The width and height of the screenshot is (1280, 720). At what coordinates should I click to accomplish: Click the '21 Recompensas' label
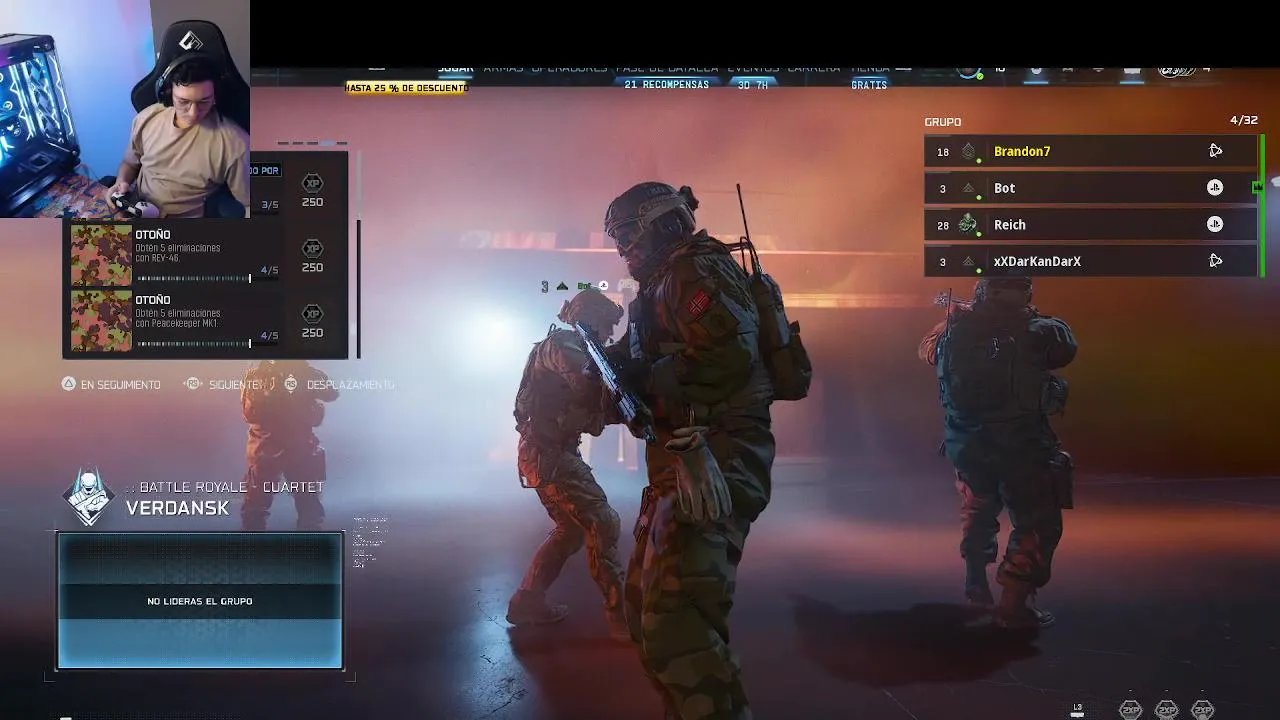click(x=666, y=85)
